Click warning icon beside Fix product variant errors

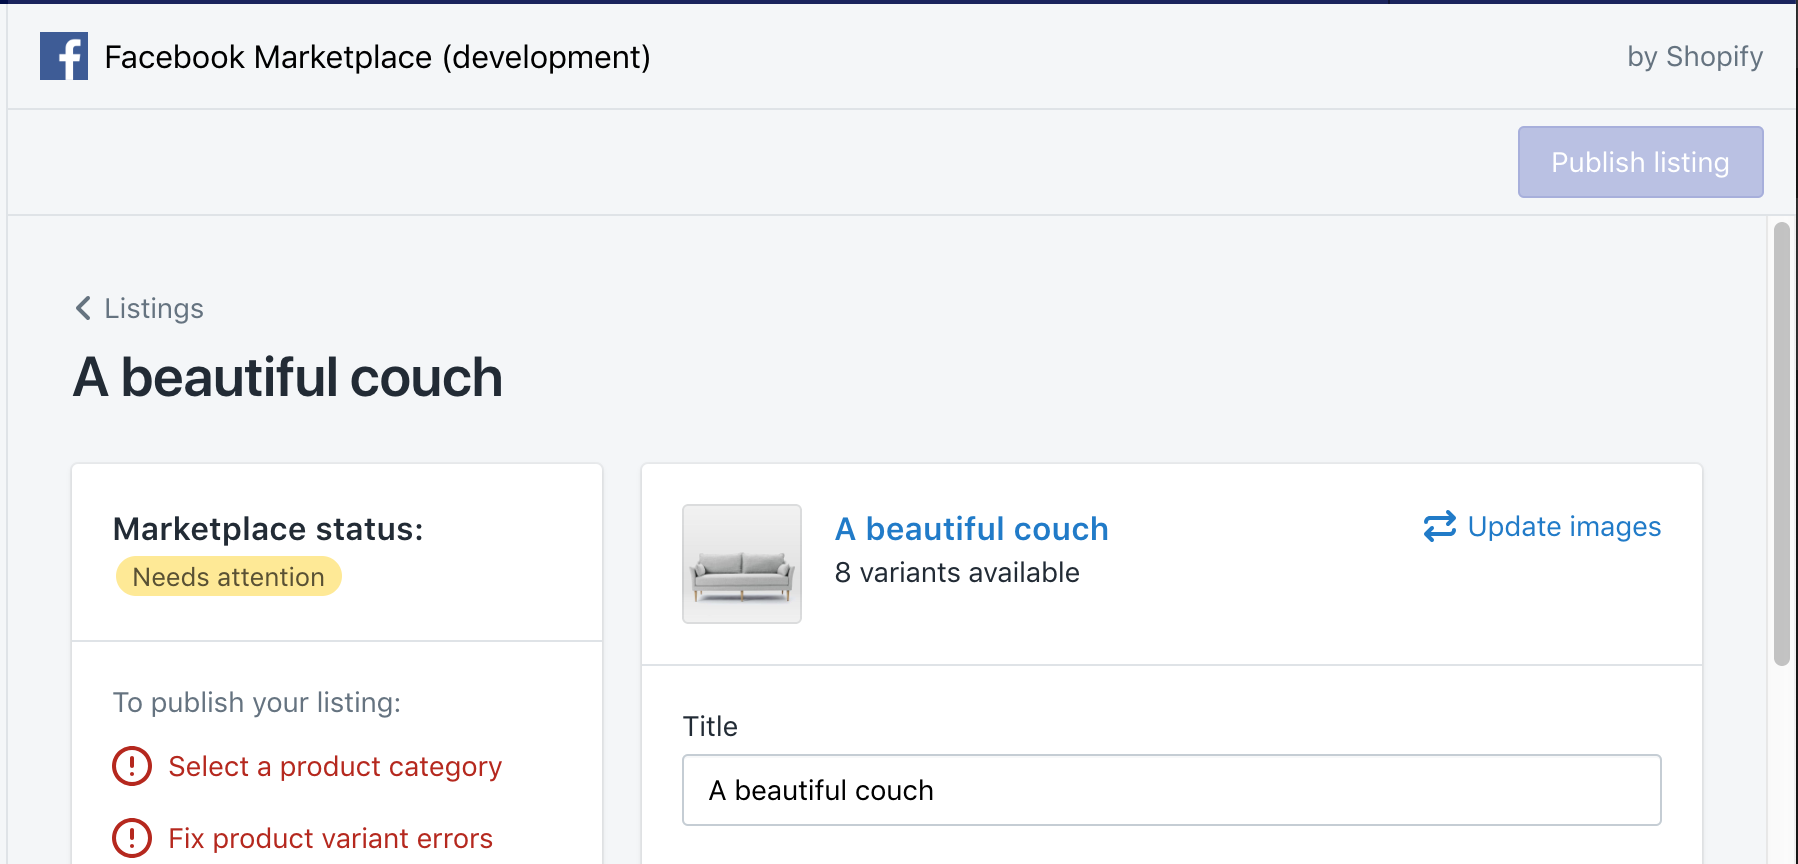tap(132, 838)
